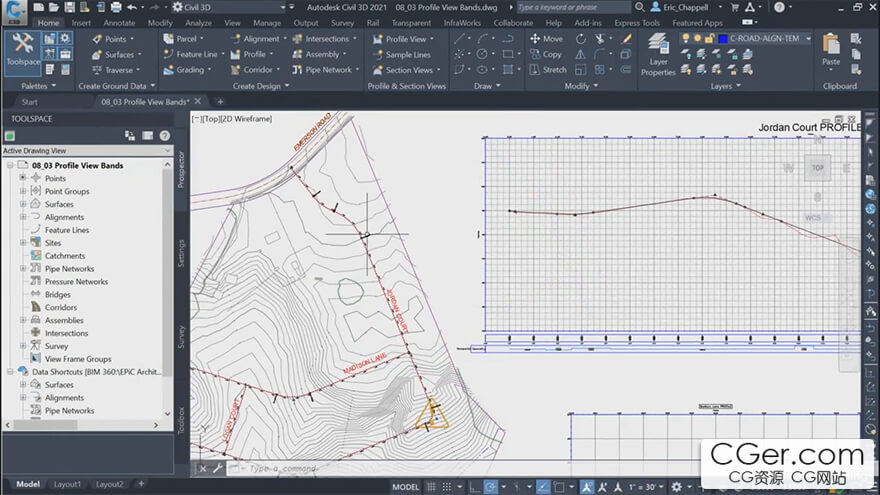Select the Copy tool
This screenshot has width=880, height=495.
click(546, 54)
